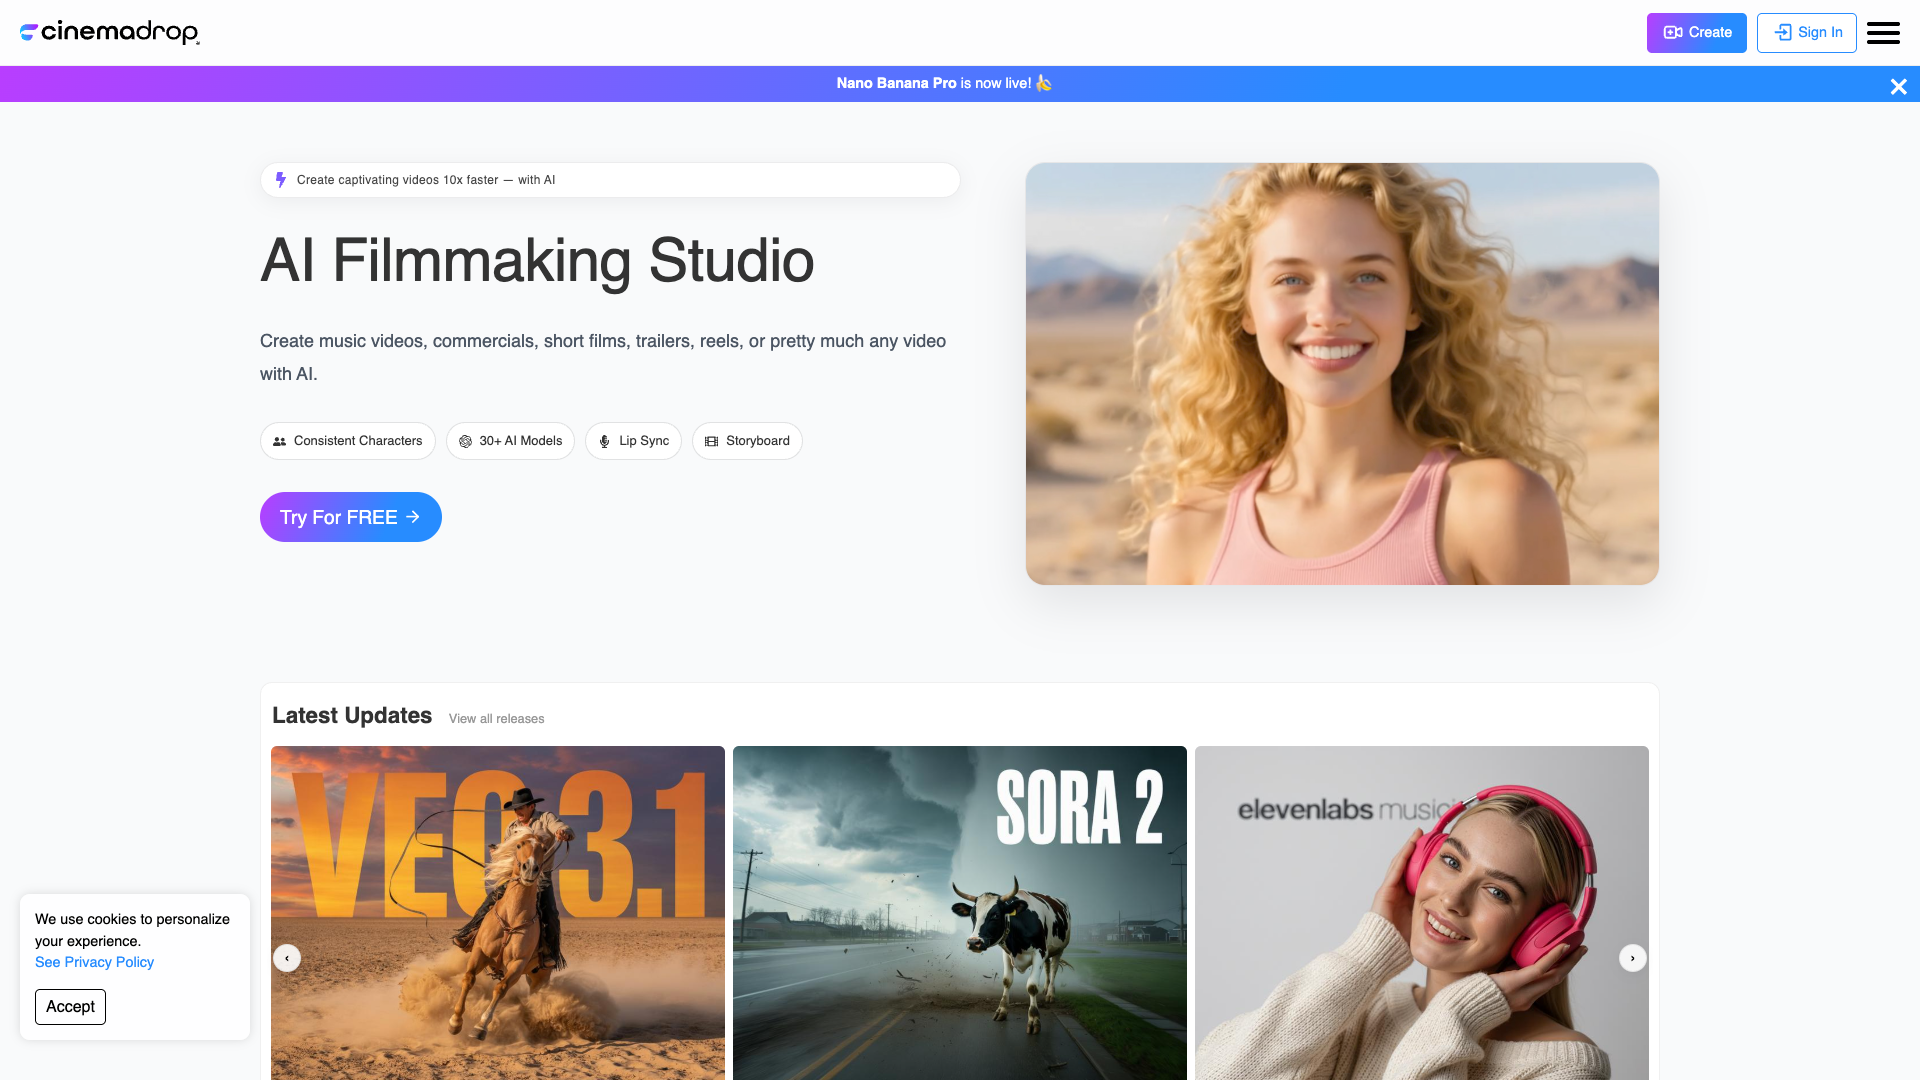The height and width of the screenshot is (1080, 1920).
Task: Click the AI Filmmaking Studio heading
Action: pos(537,261)
